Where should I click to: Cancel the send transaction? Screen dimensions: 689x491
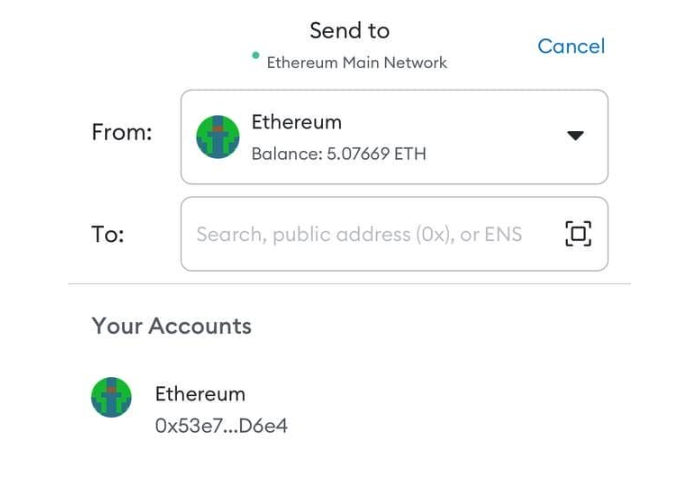[x=570, y=46]
